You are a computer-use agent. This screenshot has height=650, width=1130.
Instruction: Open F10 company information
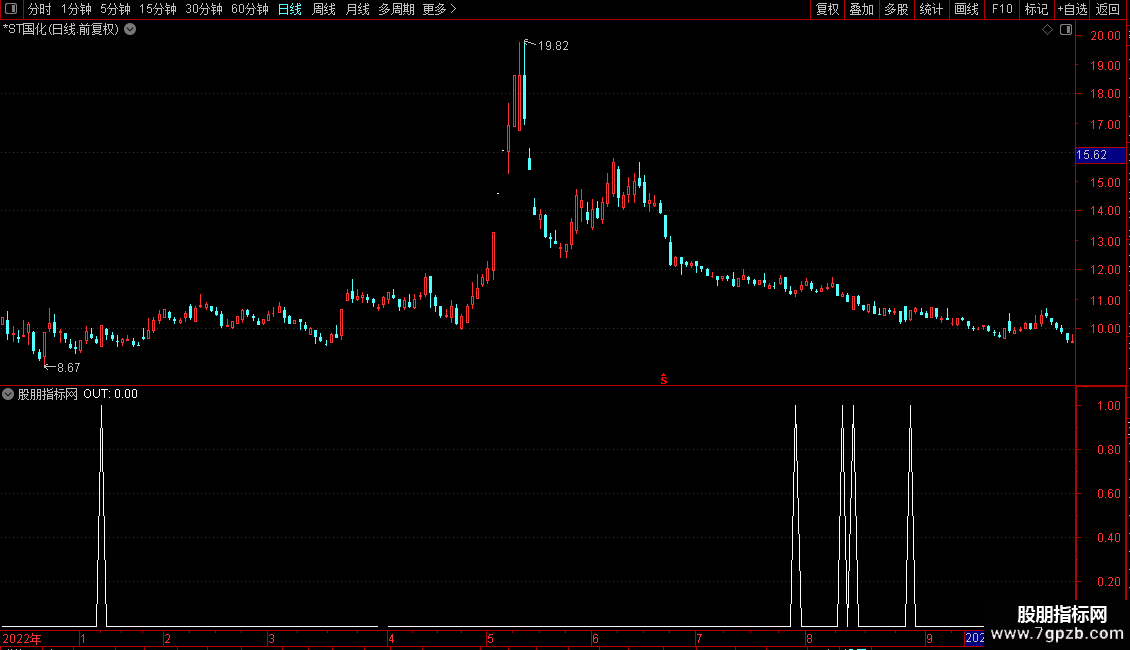1002,9
